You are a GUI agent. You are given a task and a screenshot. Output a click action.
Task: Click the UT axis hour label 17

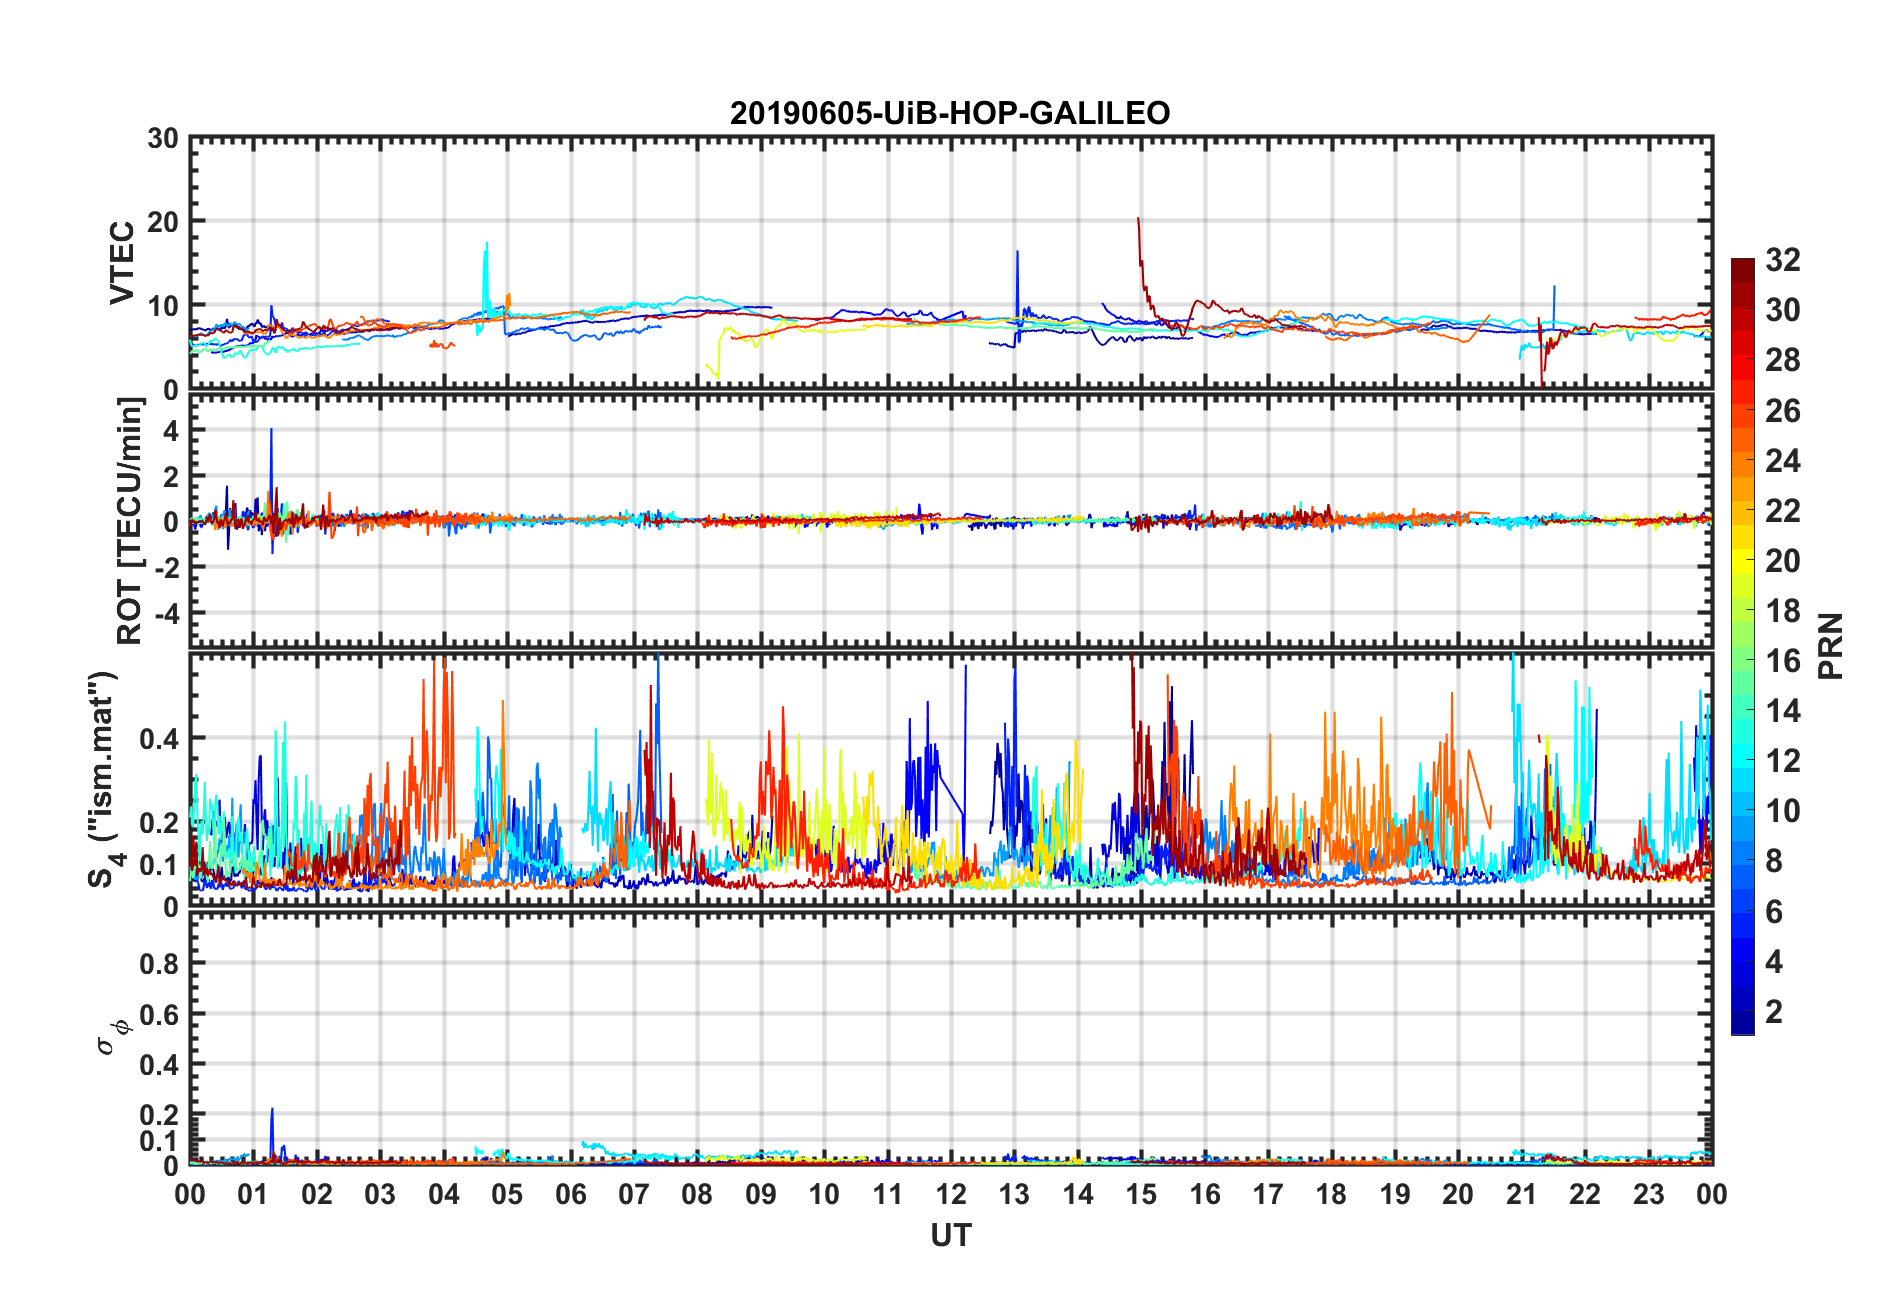tap(1268, 1194)
